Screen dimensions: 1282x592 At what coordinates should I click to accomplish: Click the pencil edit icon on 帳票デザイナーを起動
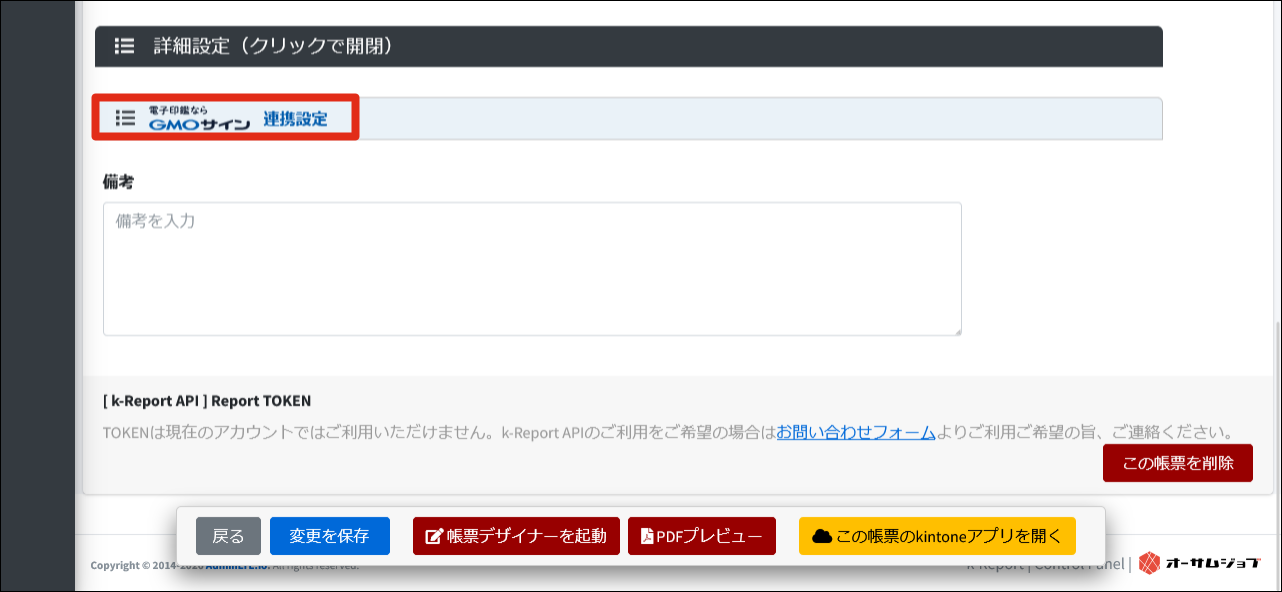click(x=434, y=537)
